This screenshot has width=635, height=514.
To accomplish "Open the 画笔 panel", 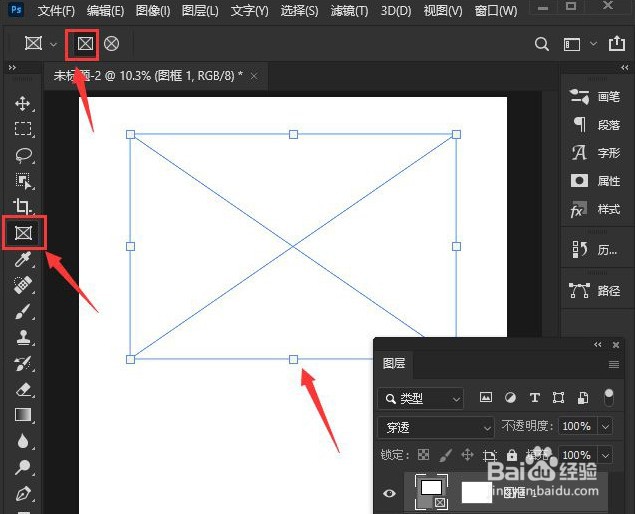I will 595,97.
